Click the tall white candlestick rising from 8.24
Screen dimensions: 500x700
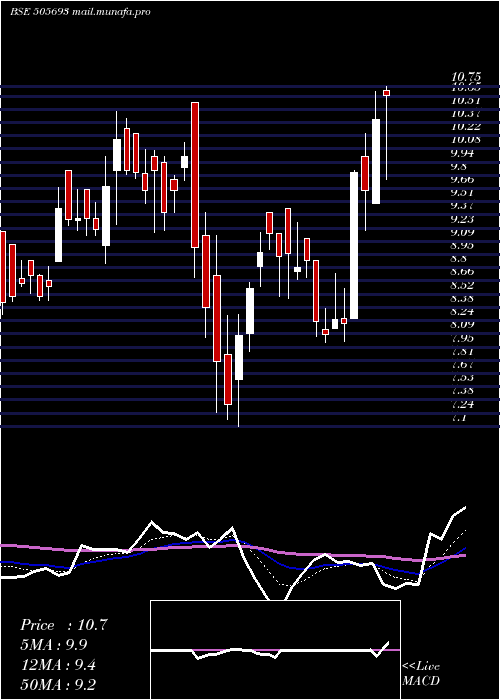pyautogui.click(x=354, y=245)
